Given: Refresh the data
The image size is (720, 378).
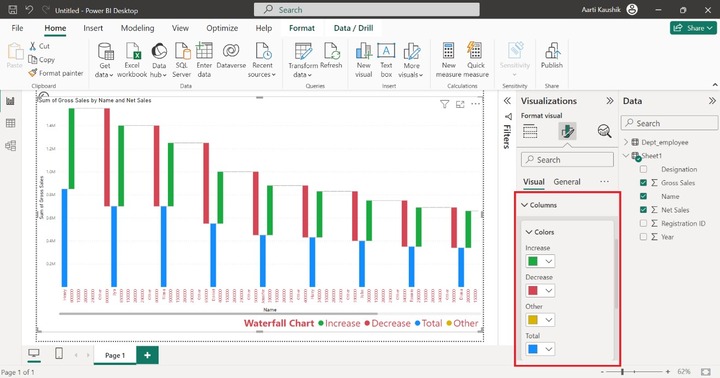Looking at the screenshot, I should tap(331, 56).
